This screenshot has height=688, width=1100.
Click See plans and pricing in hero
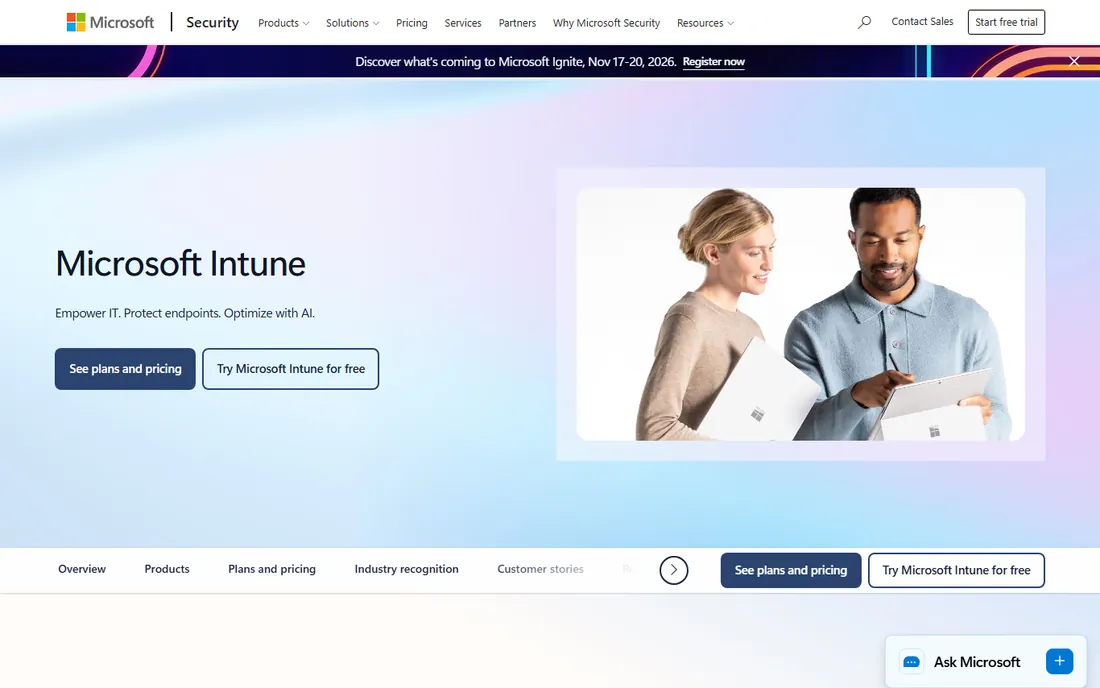coord(125,369)
